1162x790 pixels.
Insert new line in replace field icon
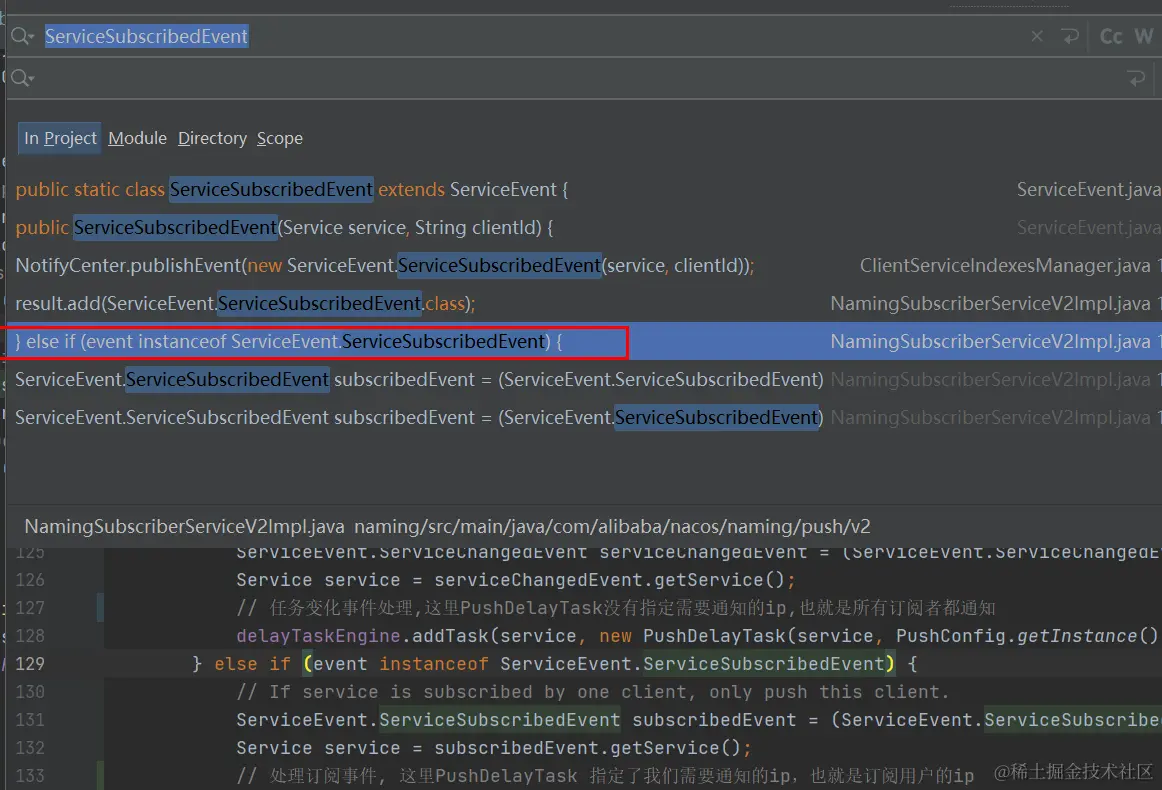tap(1136, 78)
